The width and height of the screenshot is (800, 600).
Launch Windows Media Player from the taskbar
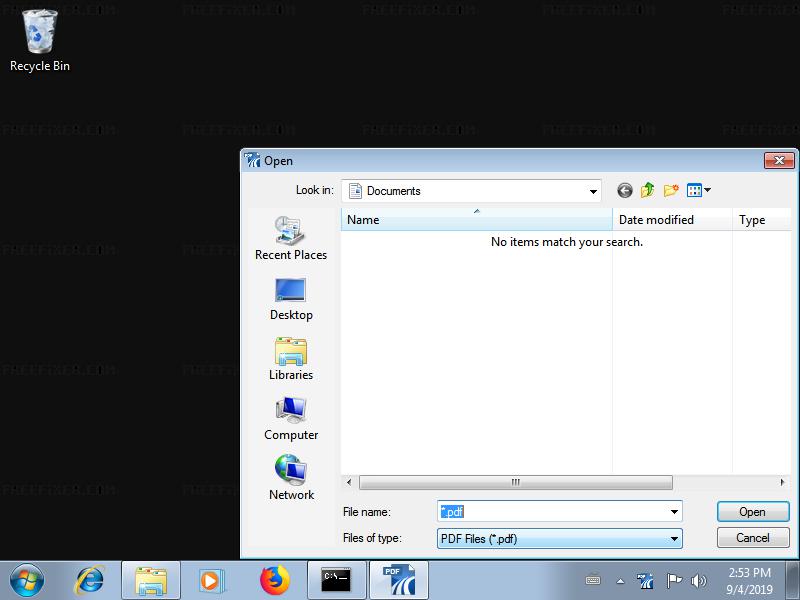[210, 580]
